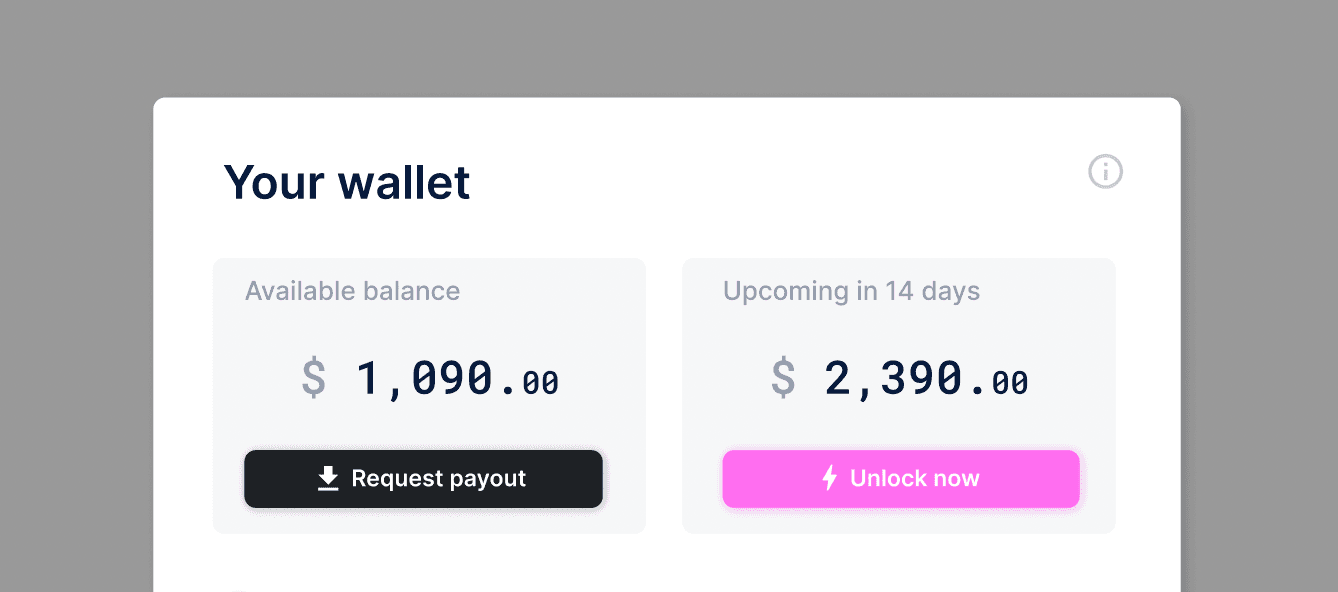Click the "Unlock now" text label
This screenshot has height=592, width=1338.
tap(914, 479)
